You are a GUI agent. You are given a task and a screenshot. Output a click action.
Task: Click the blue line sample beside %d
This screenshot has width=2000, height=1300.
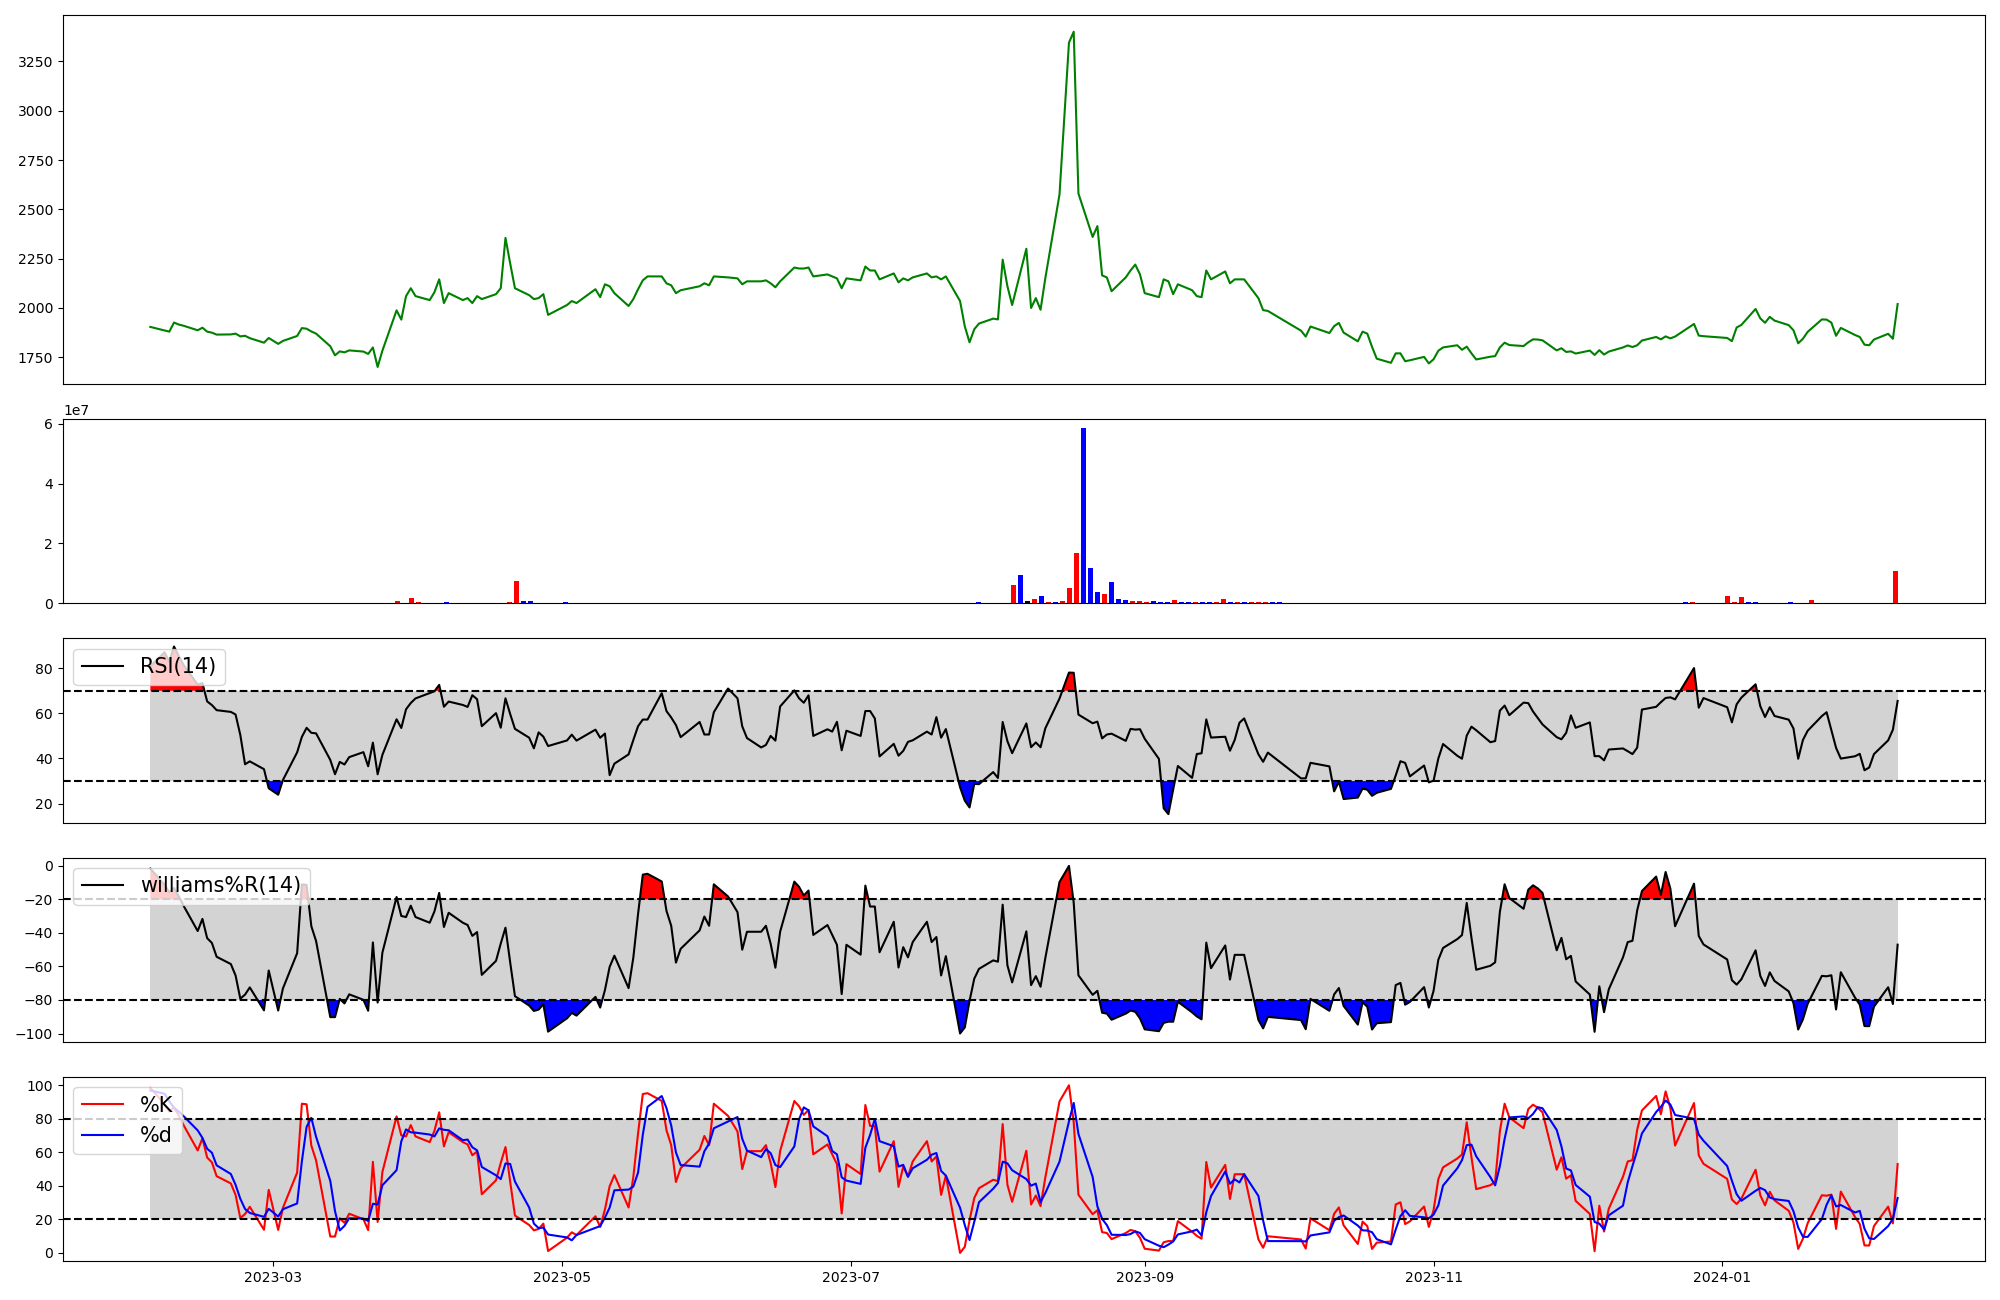(102, 1135)
